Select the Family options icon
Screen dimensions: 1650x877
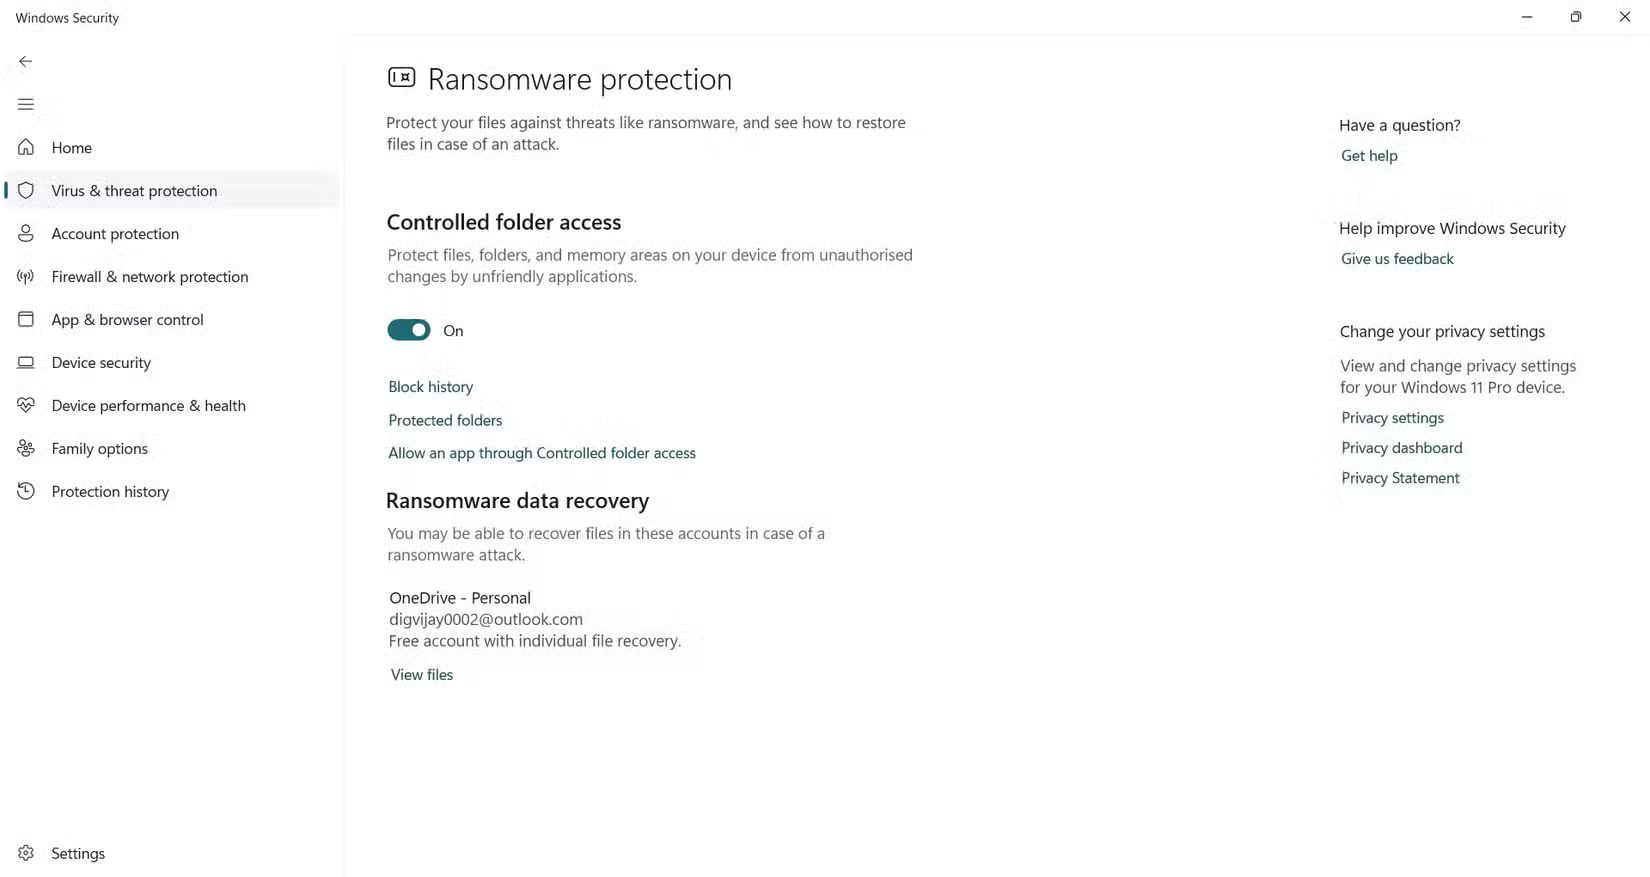click(x=25, y=448)
